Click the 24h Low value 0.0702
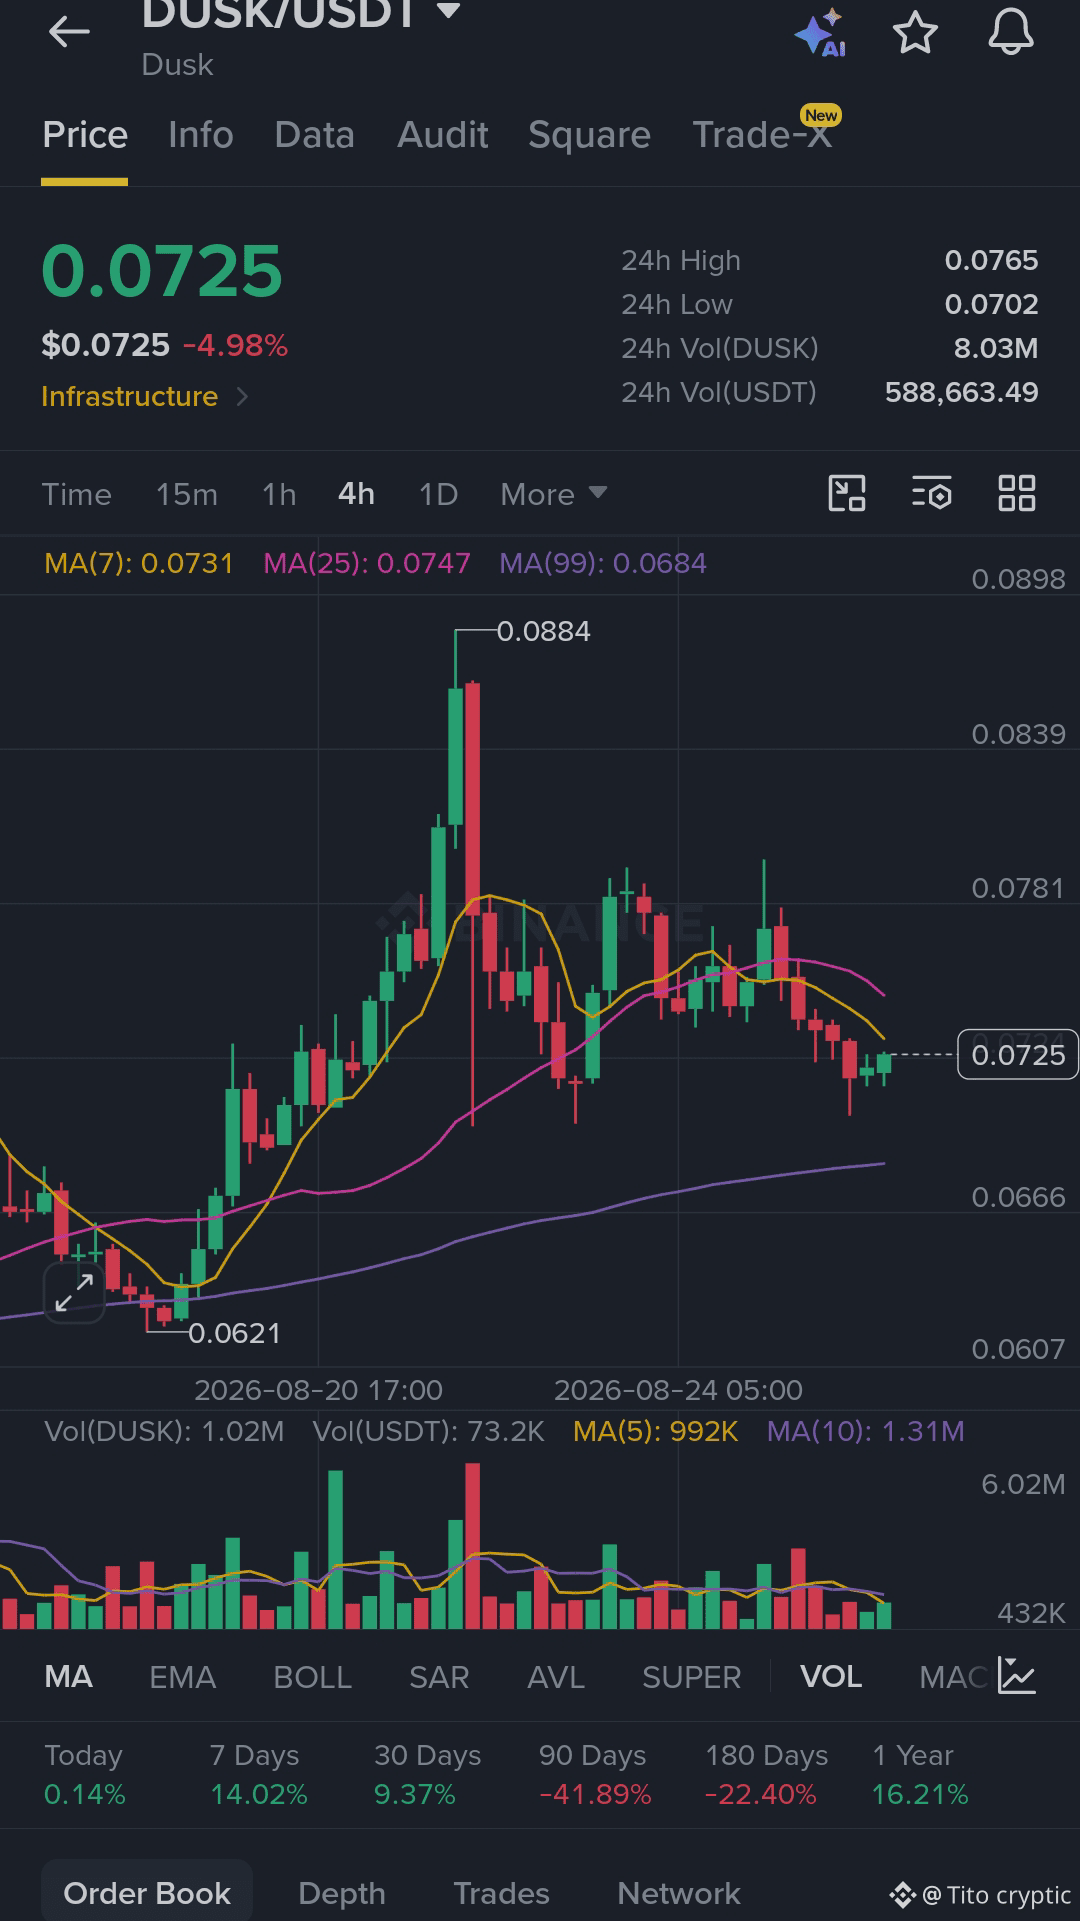The width and height of the screenshot is (1080, 1921). tap(991, 304)
